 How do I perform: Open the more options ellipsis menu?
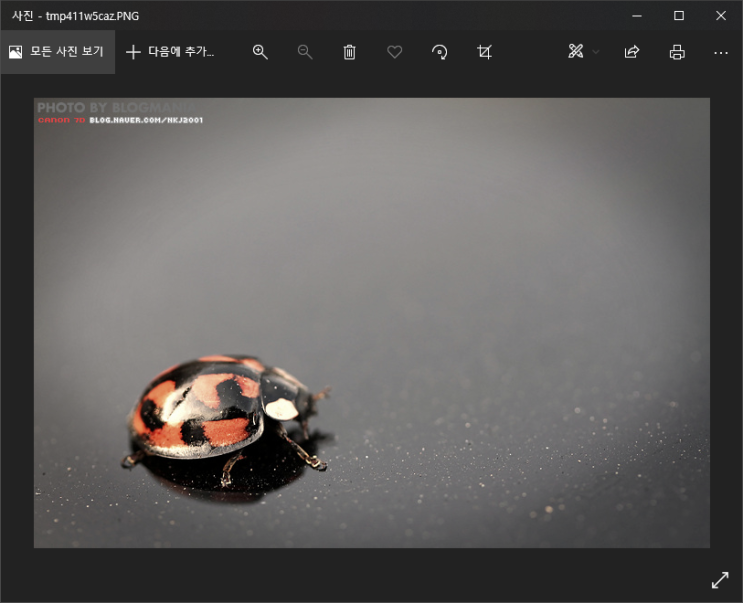pyautogui.click(x=721, y=53)
